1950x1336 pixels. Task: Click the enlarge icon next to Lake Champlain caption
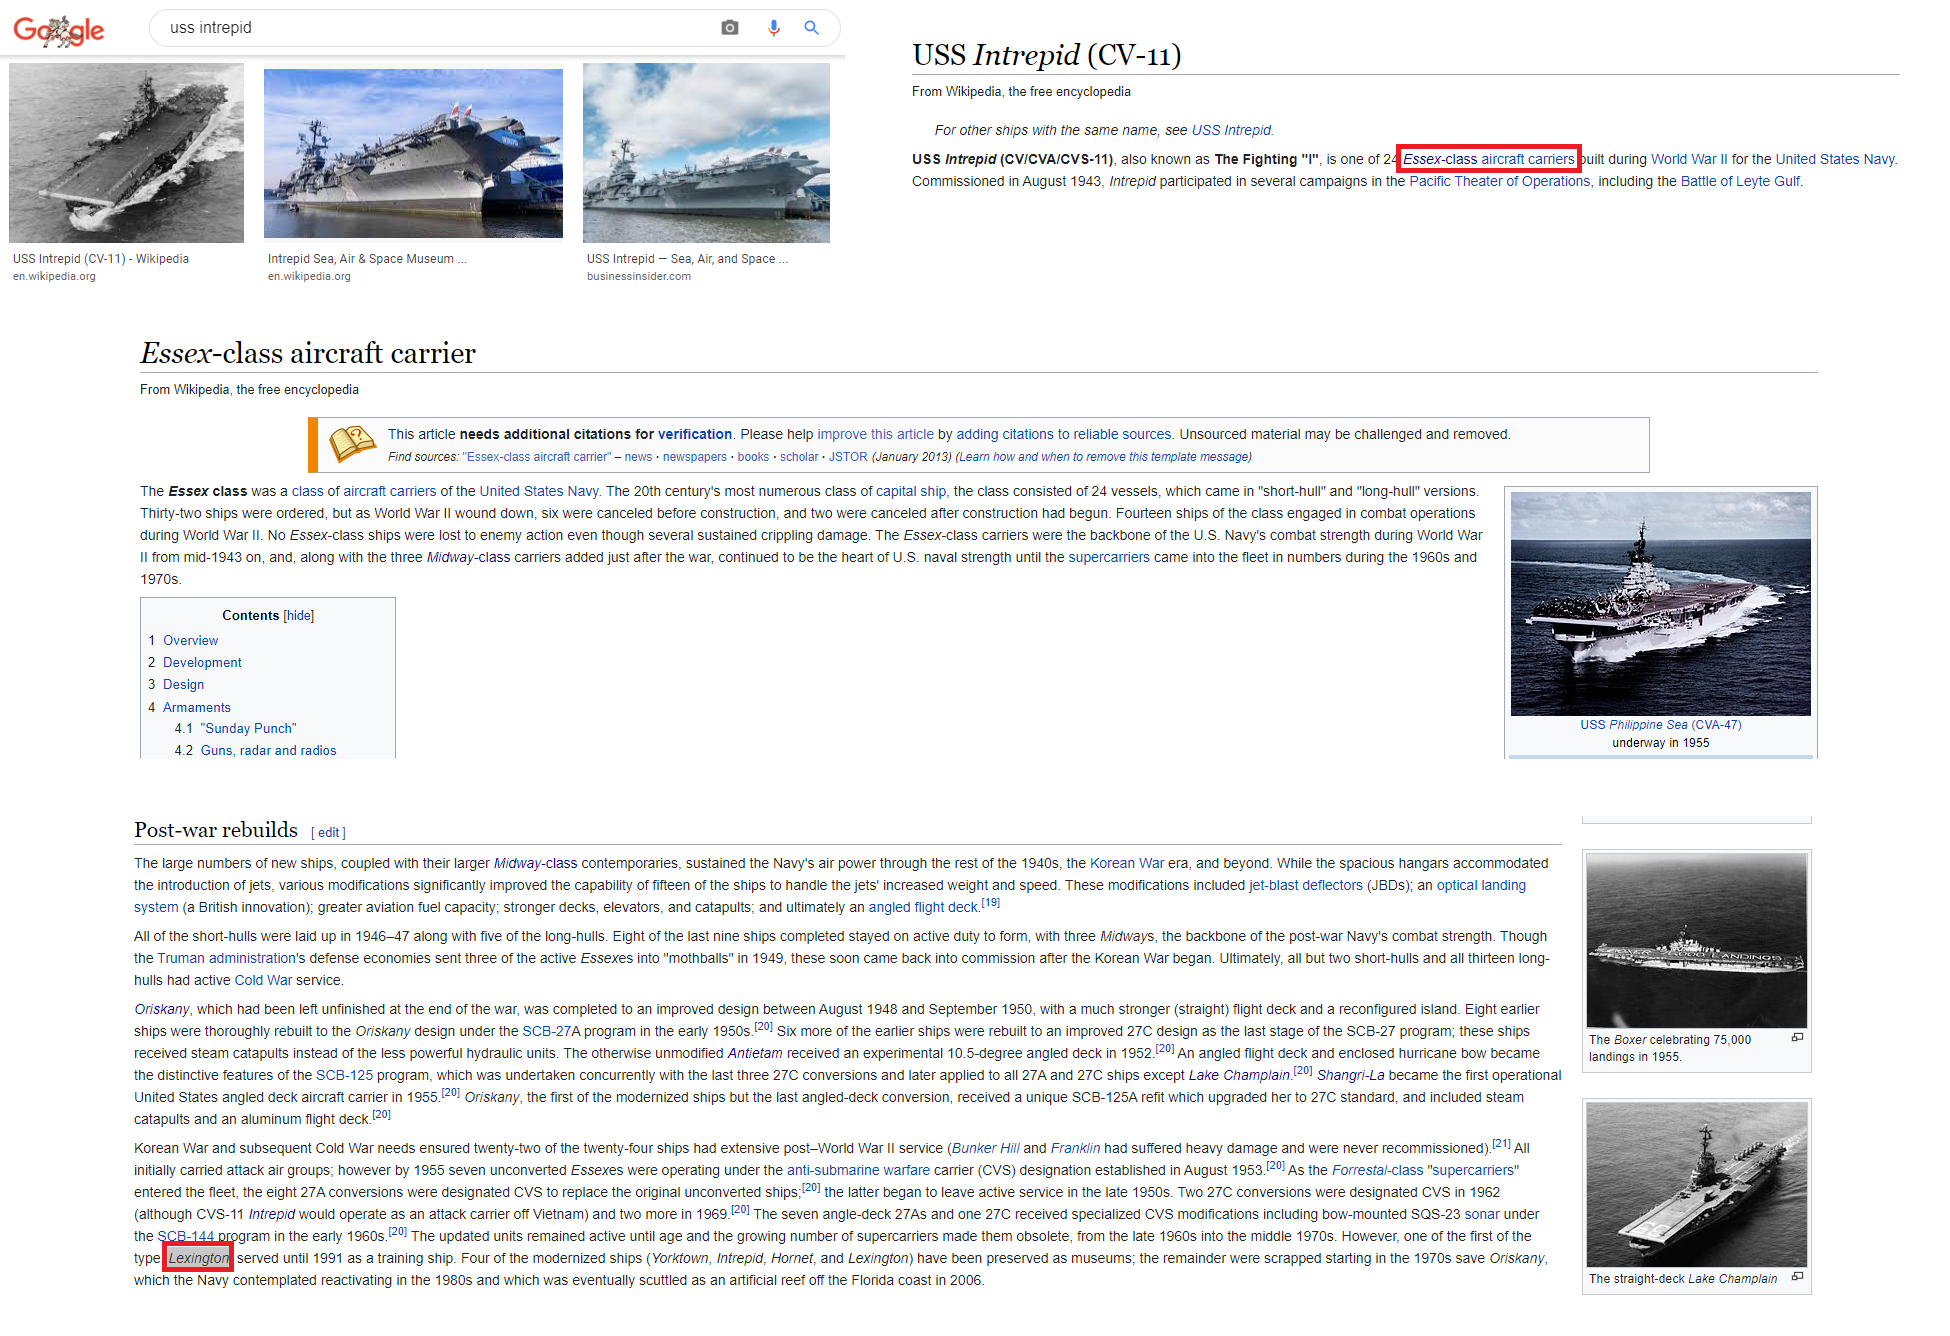(x=1797, y=1277)
